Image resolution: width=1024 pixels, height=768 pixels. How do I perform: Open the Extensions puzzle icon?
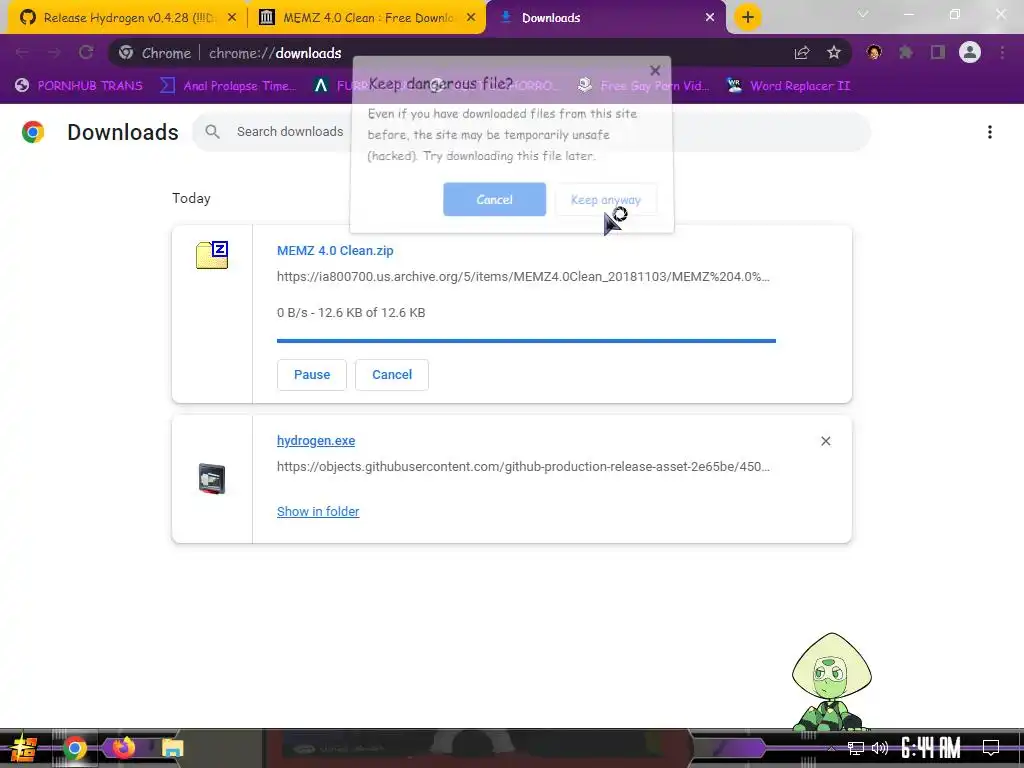point(906,52)
